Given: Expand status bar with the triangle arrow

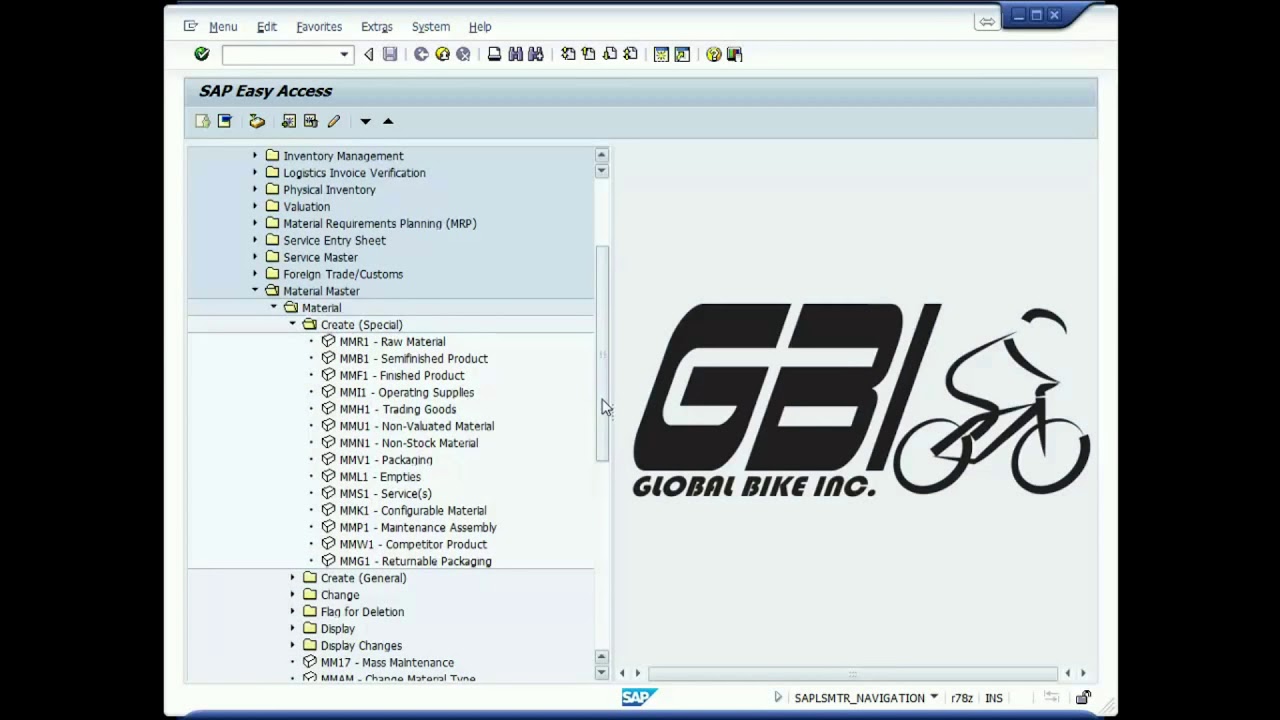Looking at the screenshot, I should point(778,697).
